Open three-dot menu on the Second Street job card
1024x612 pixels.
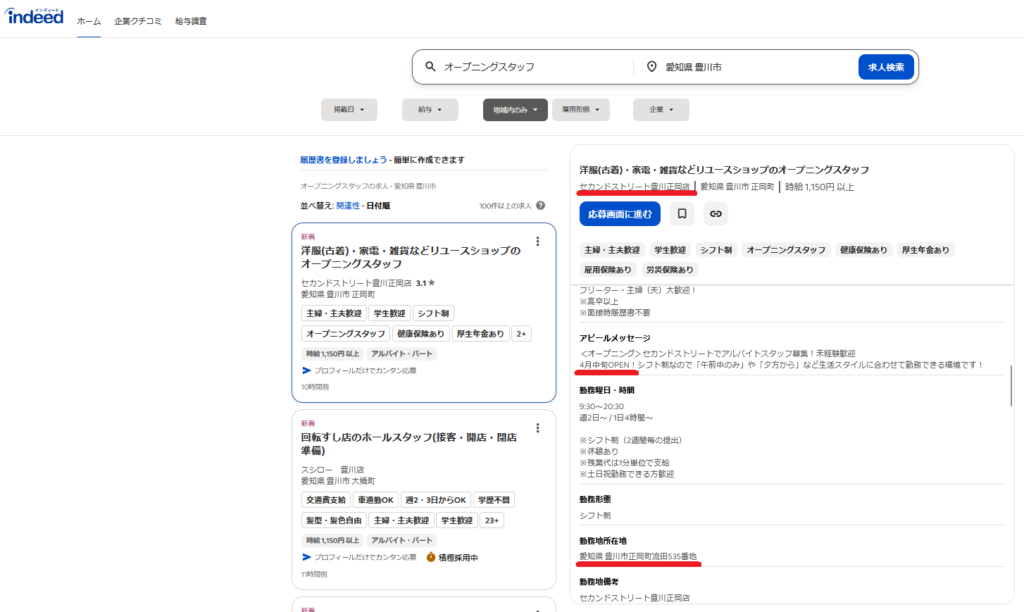538,241
